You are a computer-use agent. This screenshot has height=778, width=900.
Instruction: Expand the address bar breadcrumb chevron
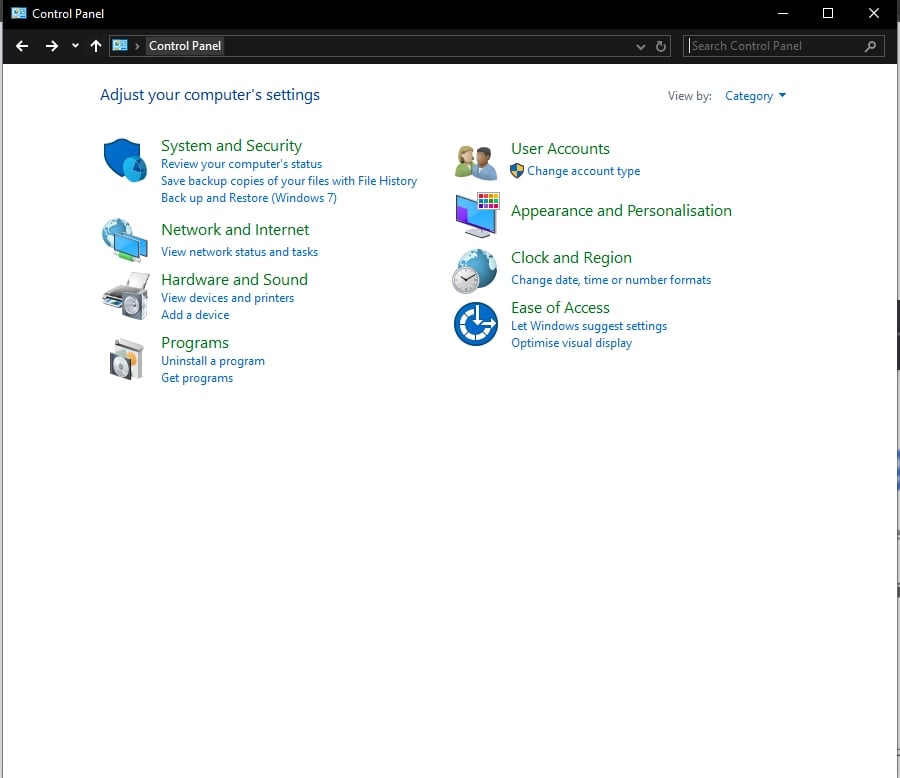point(137,46)
